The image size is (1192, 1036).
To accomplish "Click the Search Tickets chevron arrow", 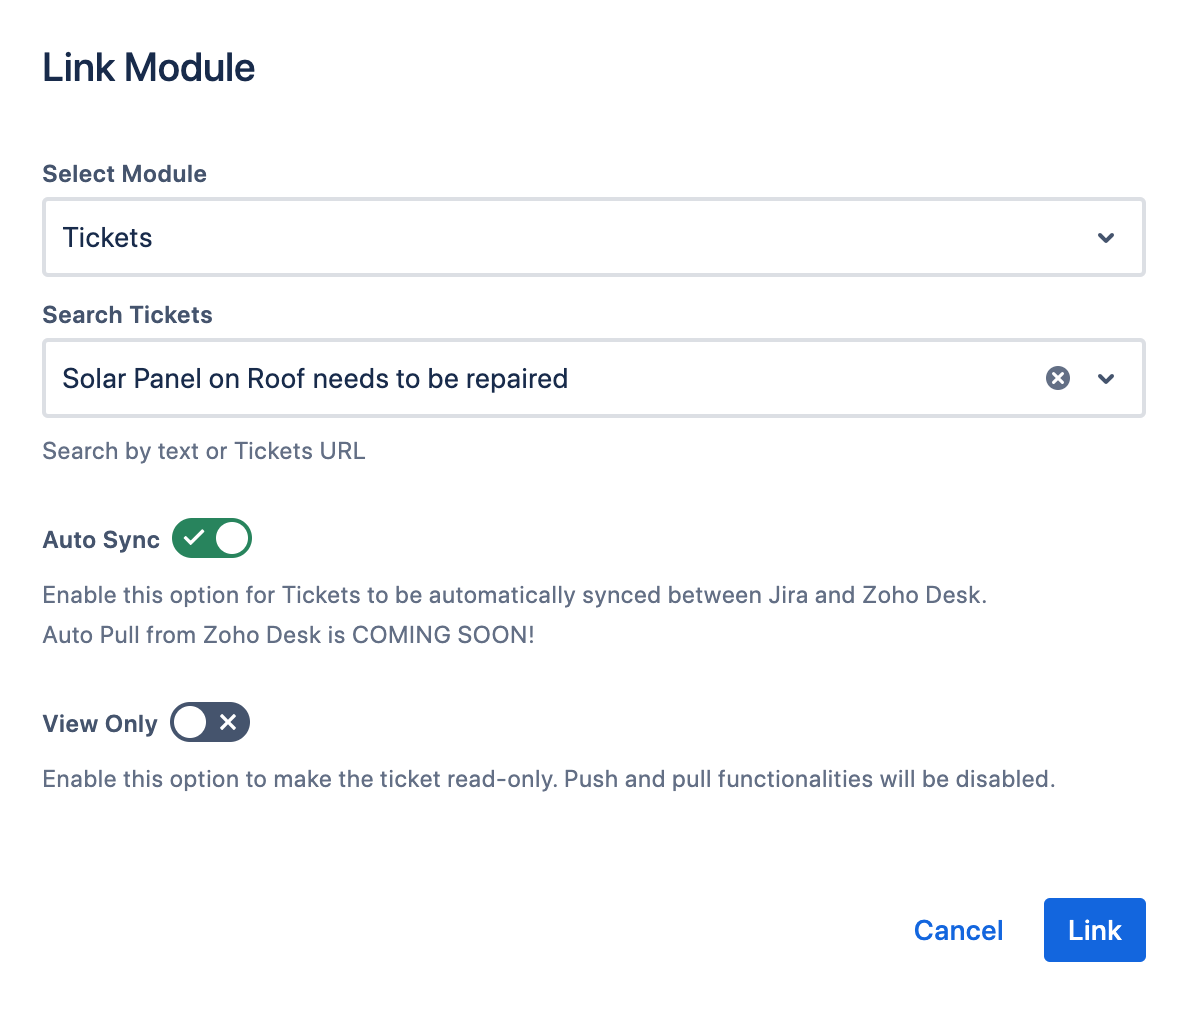I will click(x=1106, y=379).
